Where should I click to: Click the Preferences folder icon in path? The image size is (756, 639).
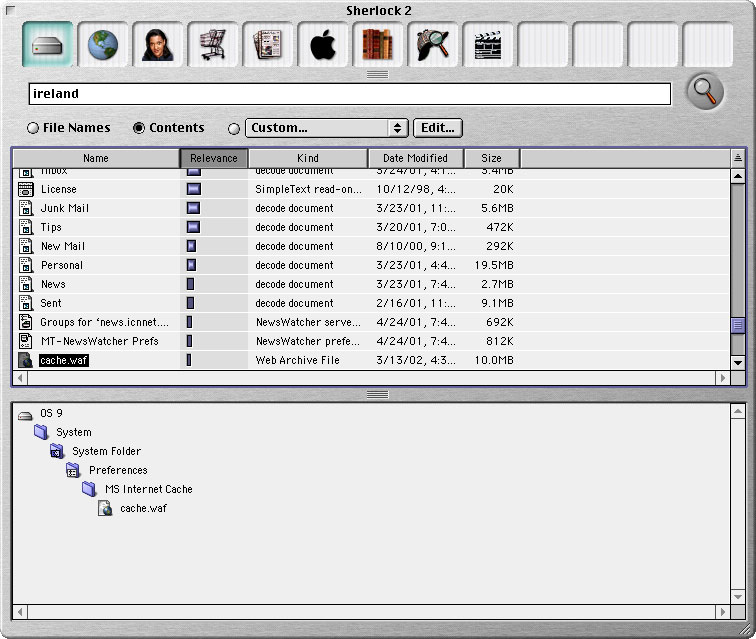(x=73, y=470)
